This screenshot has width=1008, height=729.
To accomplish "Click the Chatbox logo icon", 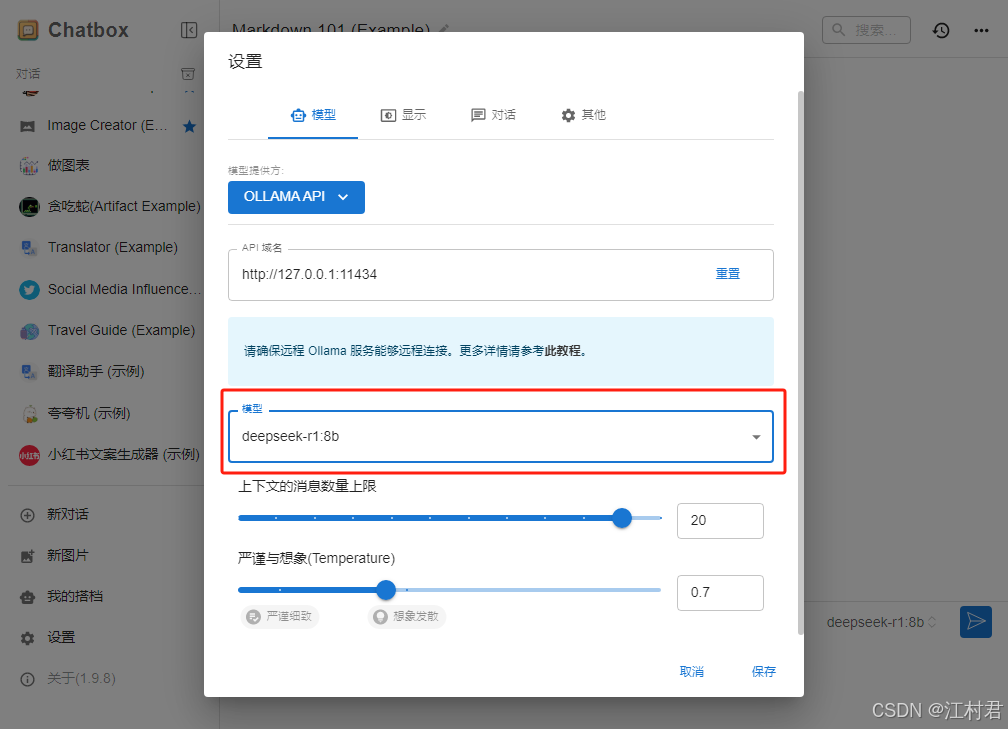I will (x=28, y=30).
